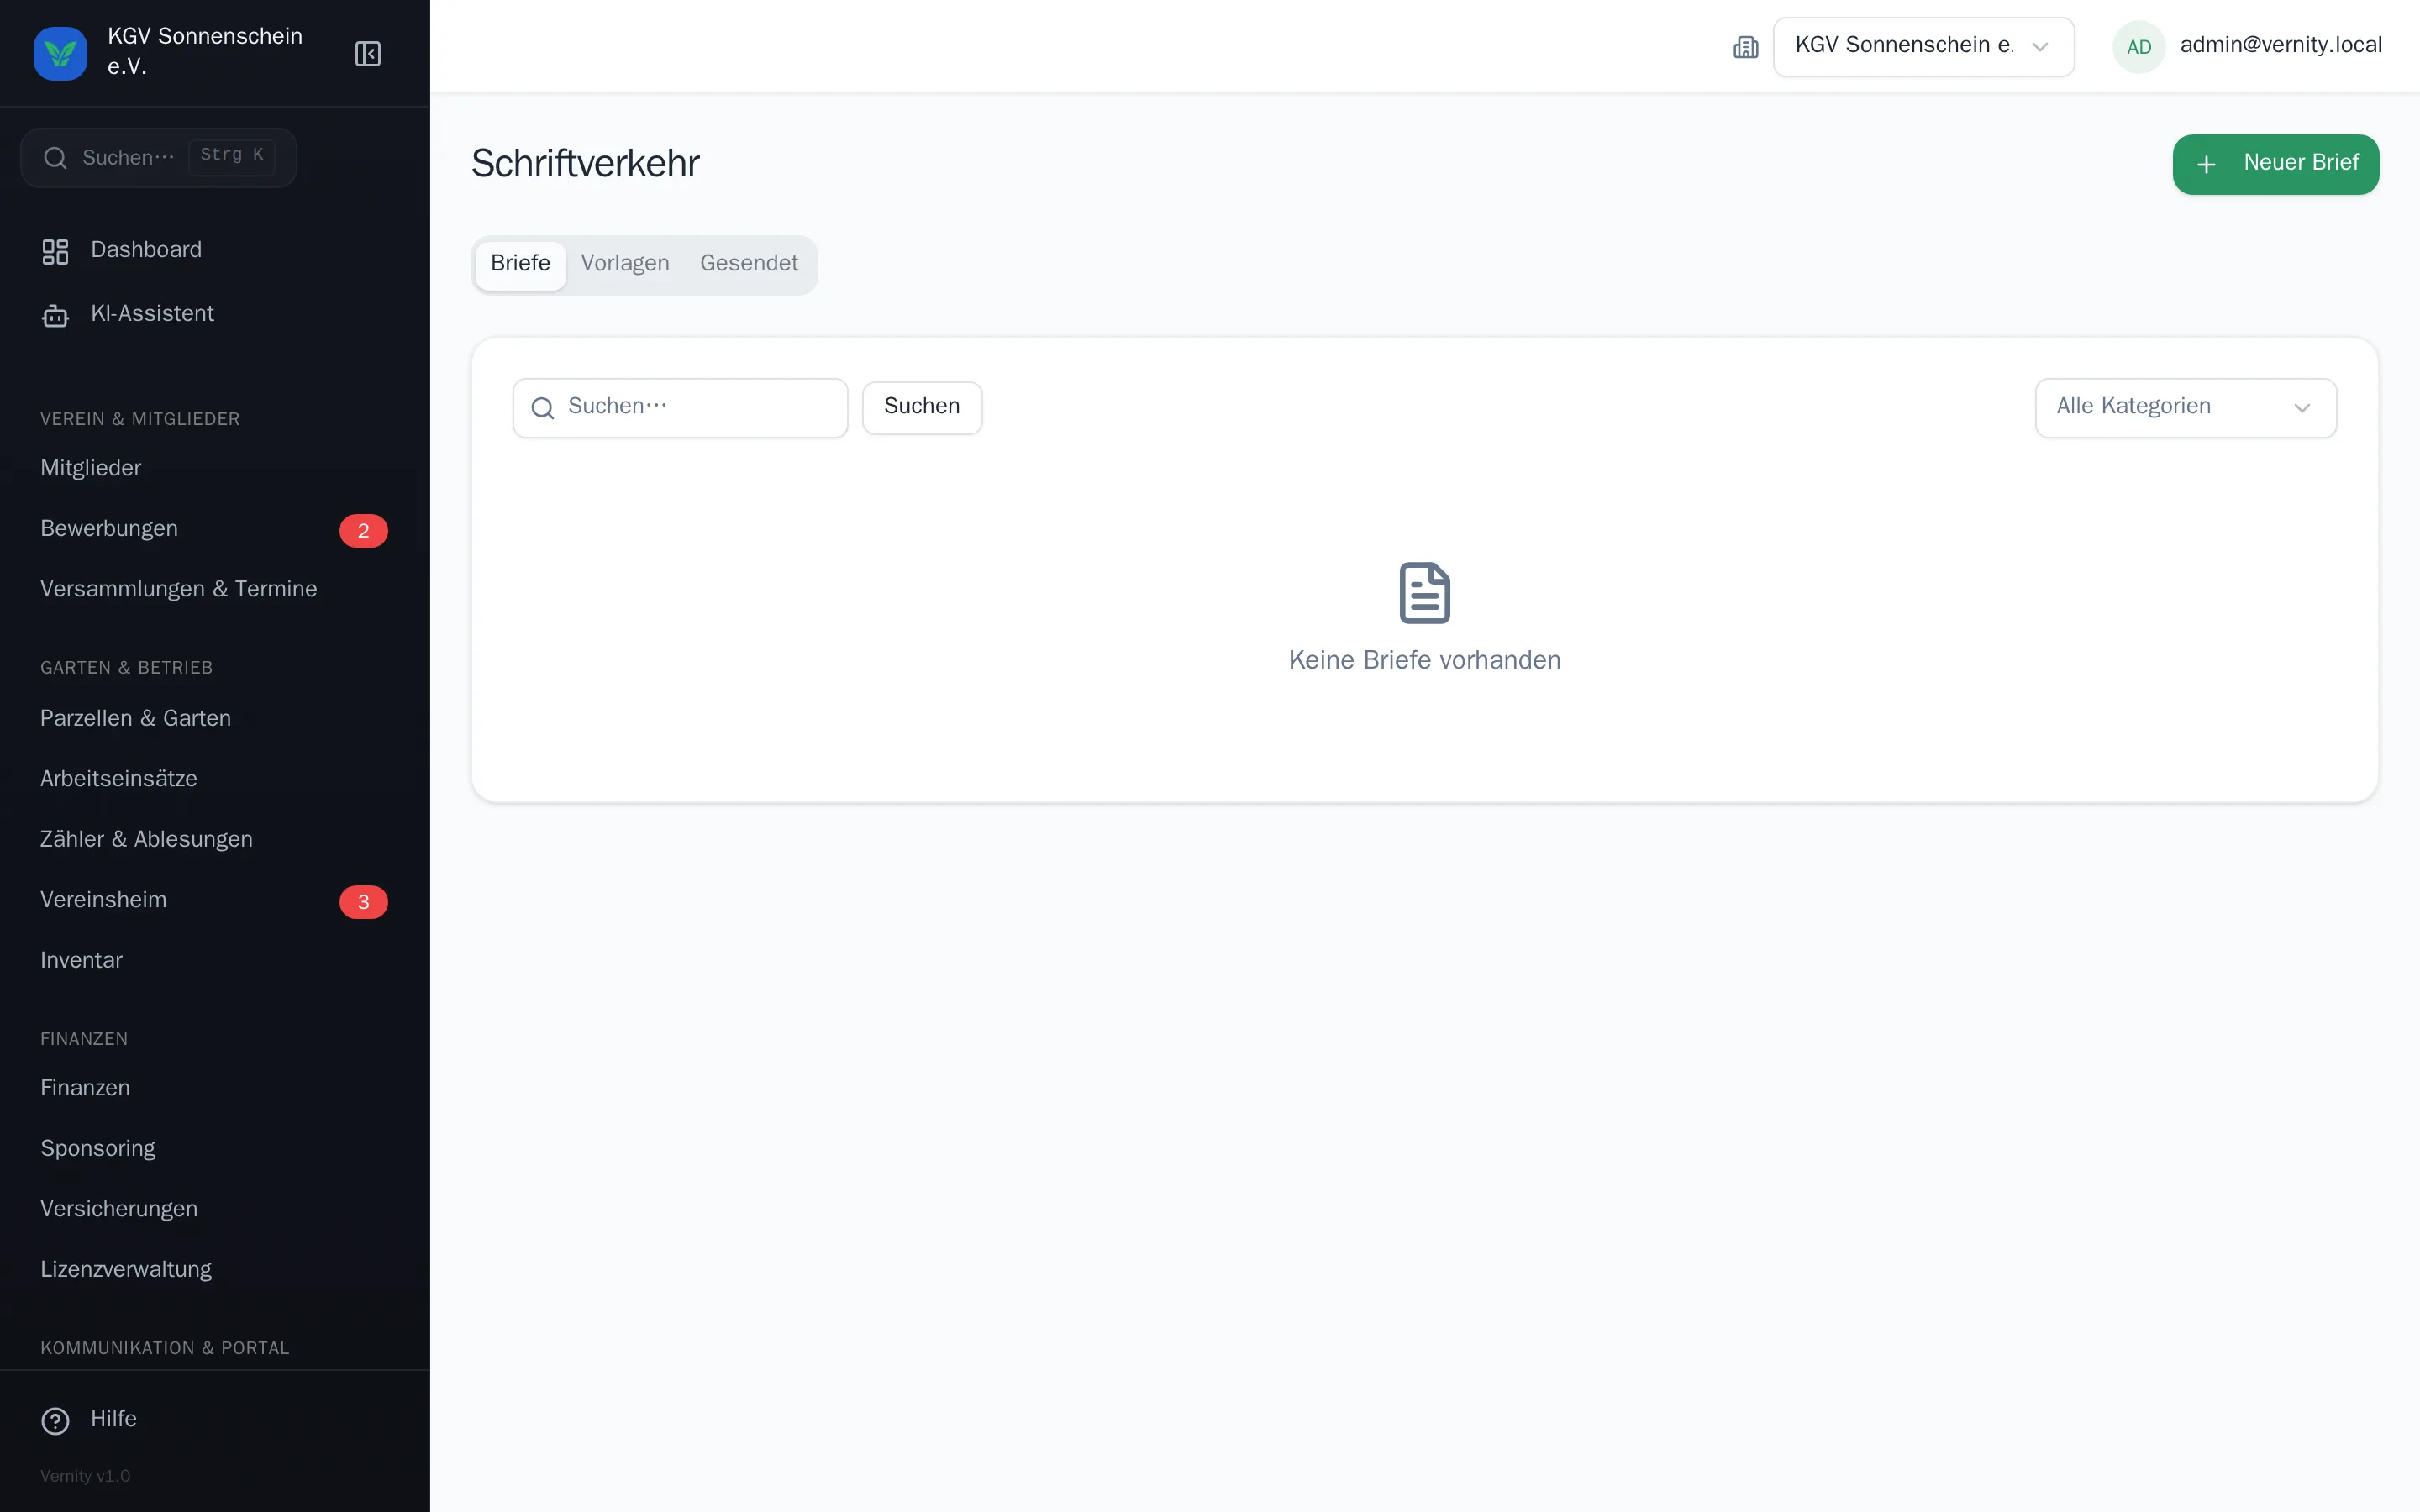The height and width of the screenshot is (1512, 2420).
Task: Focus the letters search input field
Action: coord(680,407)
